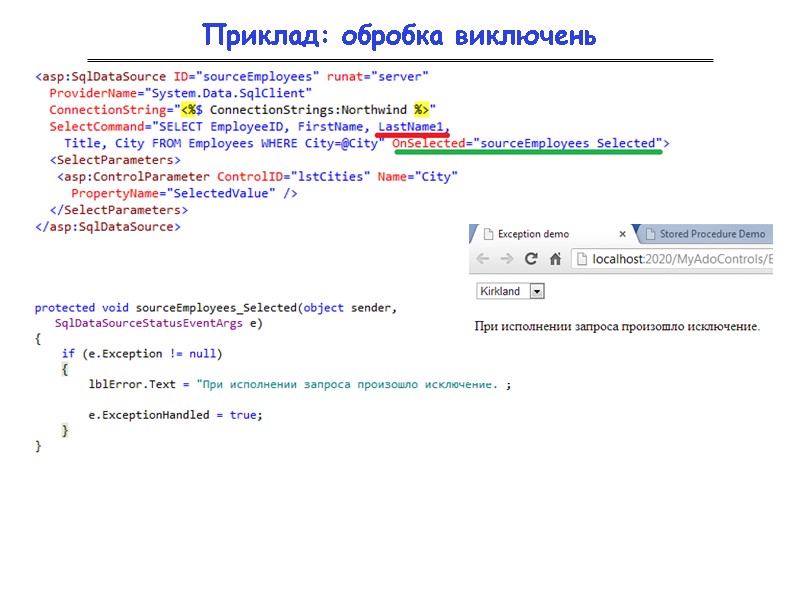Click the ControlID="lstCities" attribute
This screenshot has height=600, width=800.
click(293, 177)
